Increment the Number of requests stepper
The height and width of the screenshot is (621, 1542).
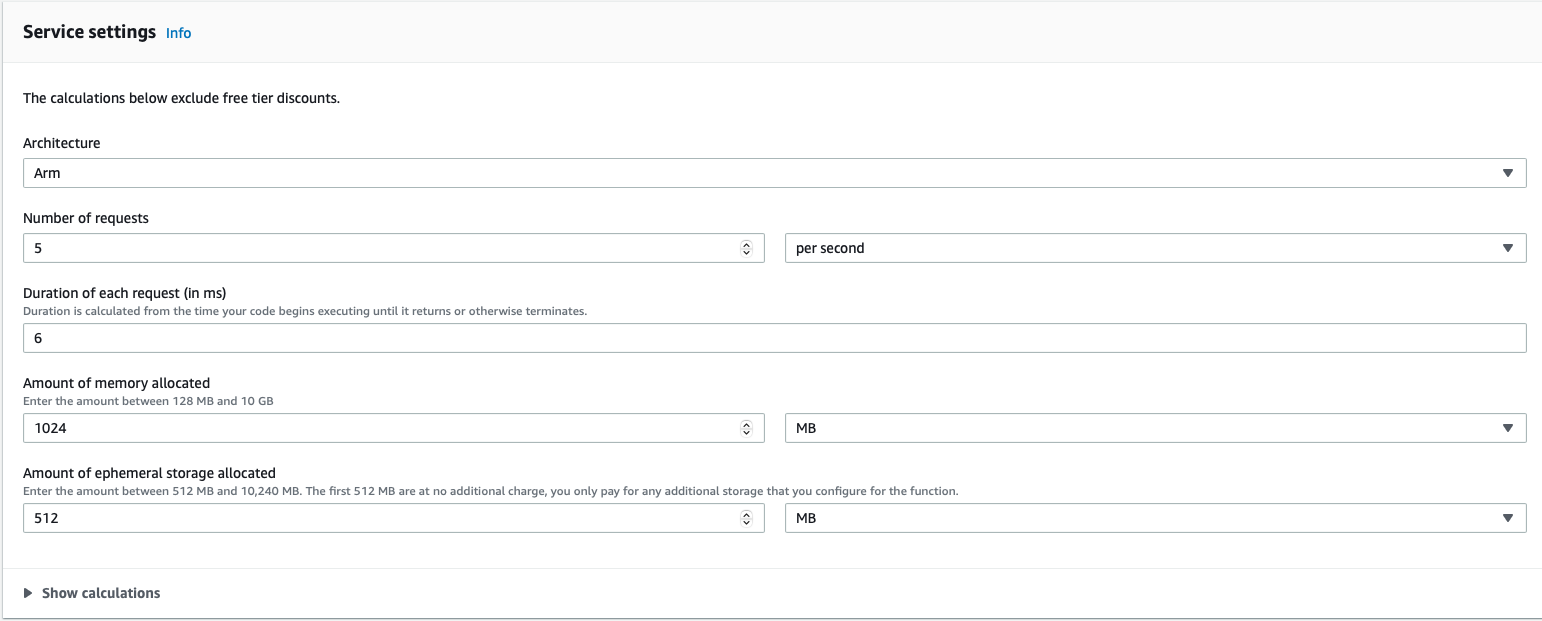[x=747, y=243]
